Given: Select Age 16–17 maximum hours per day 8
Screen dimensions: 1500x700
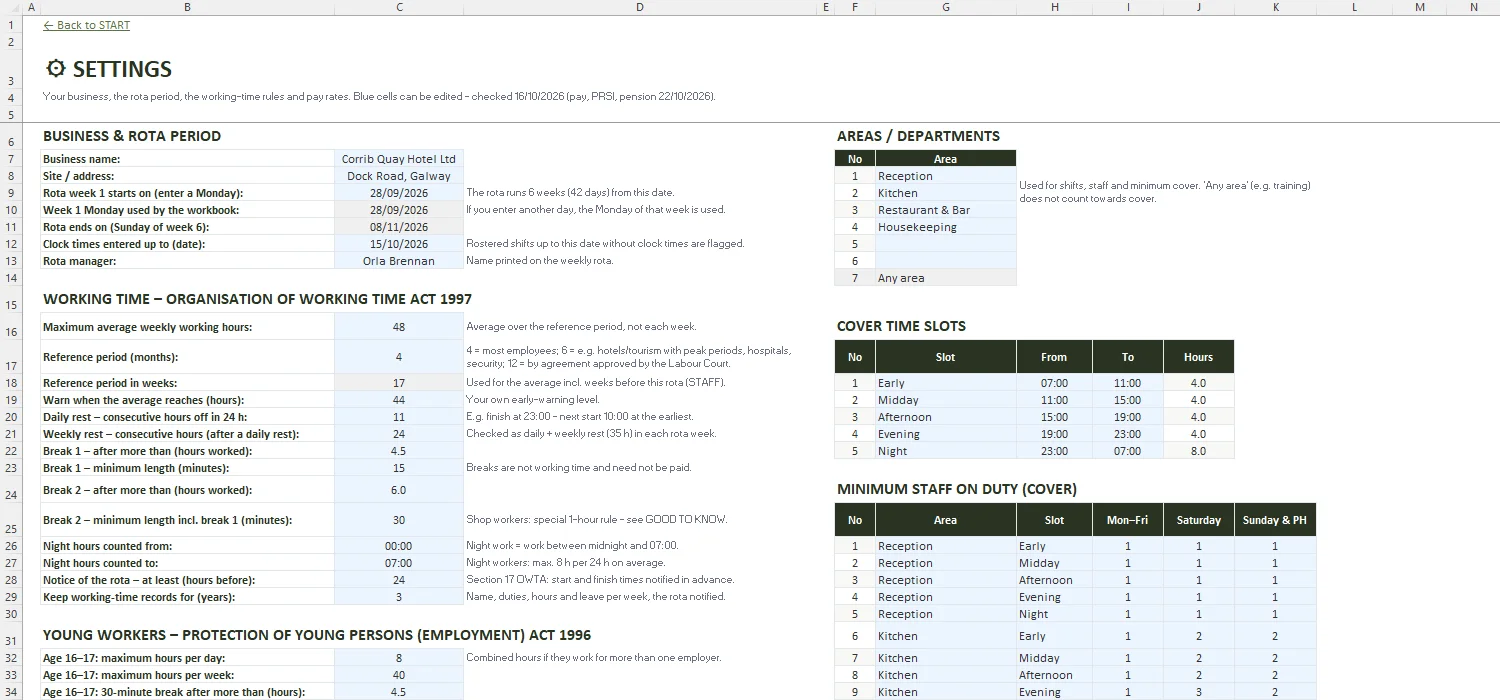Looking at the screenshot, I should pyautogui.click(x=399, y=658).
